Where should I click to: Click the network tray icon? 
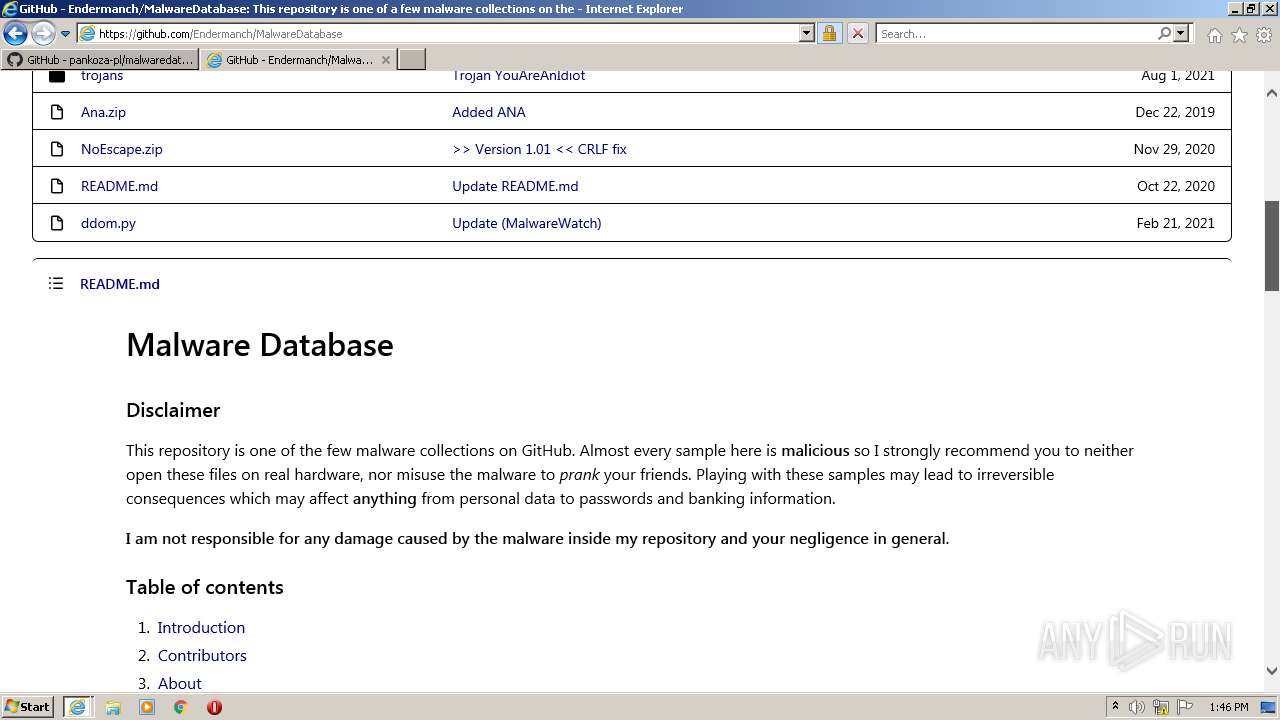(x=1161, y=707)
